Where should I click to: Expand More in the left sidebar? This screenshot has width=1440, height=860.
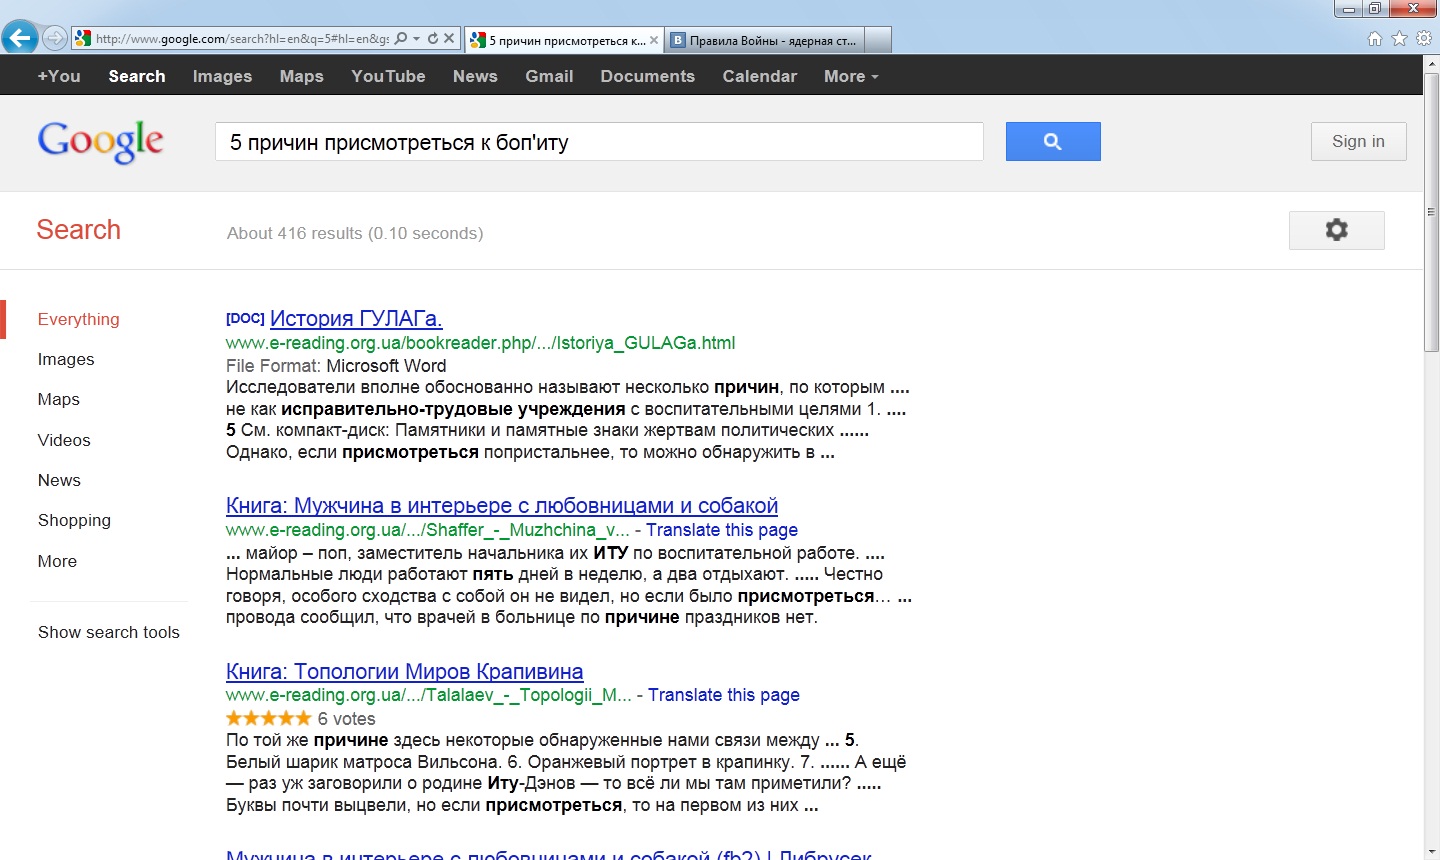click(x=57, y=561)
